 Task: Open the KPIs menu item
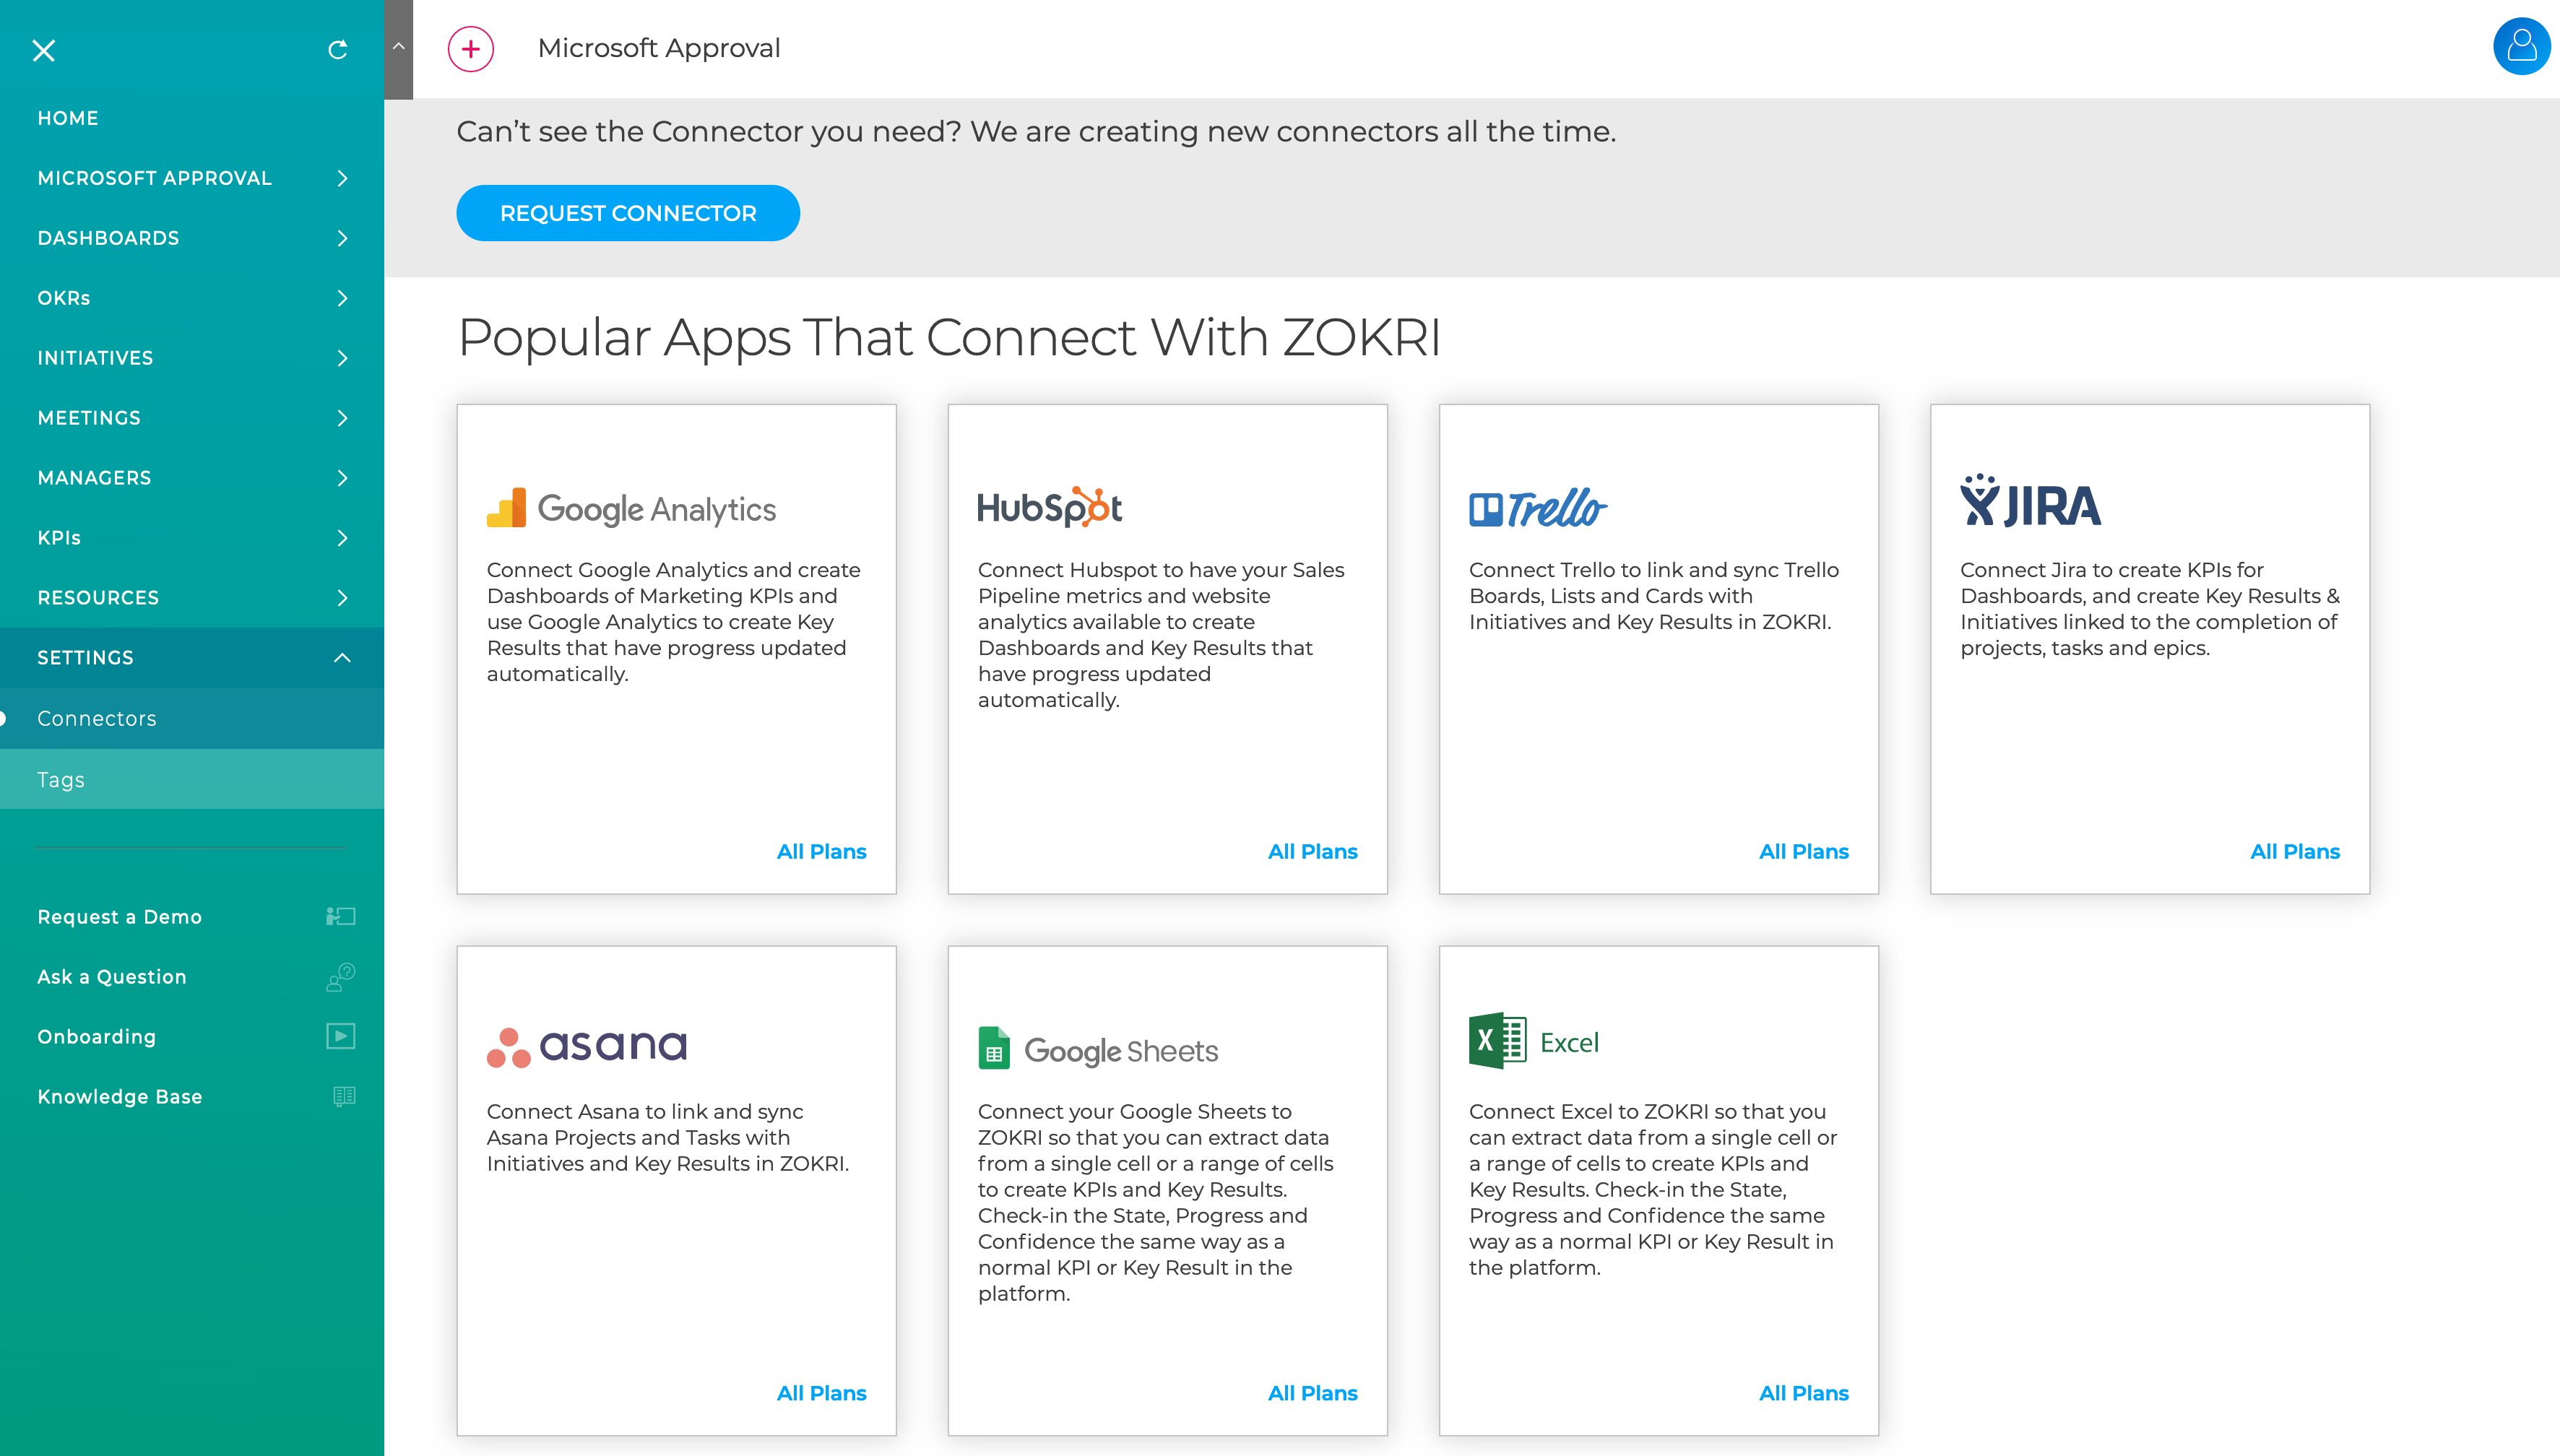[x=192, y=538]
